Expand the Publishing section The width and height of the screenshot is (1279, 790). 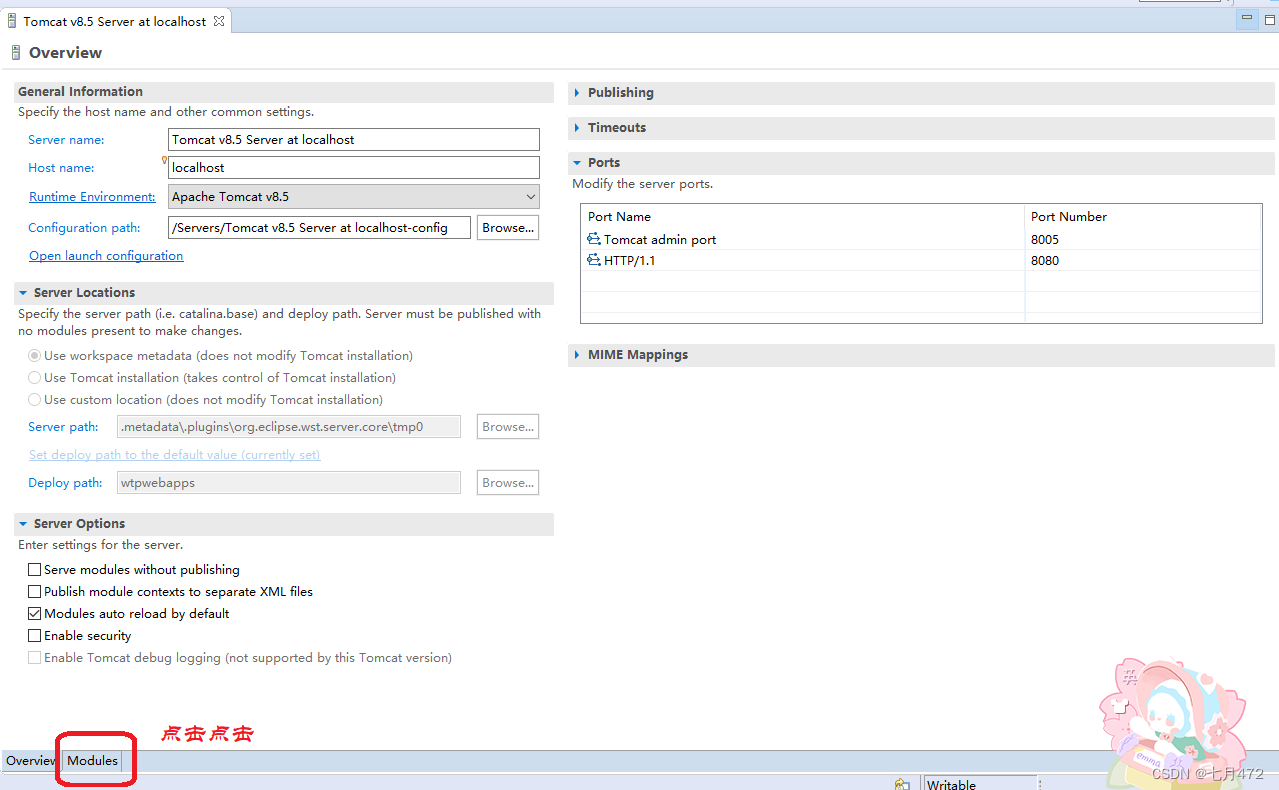tap(577, 93)
